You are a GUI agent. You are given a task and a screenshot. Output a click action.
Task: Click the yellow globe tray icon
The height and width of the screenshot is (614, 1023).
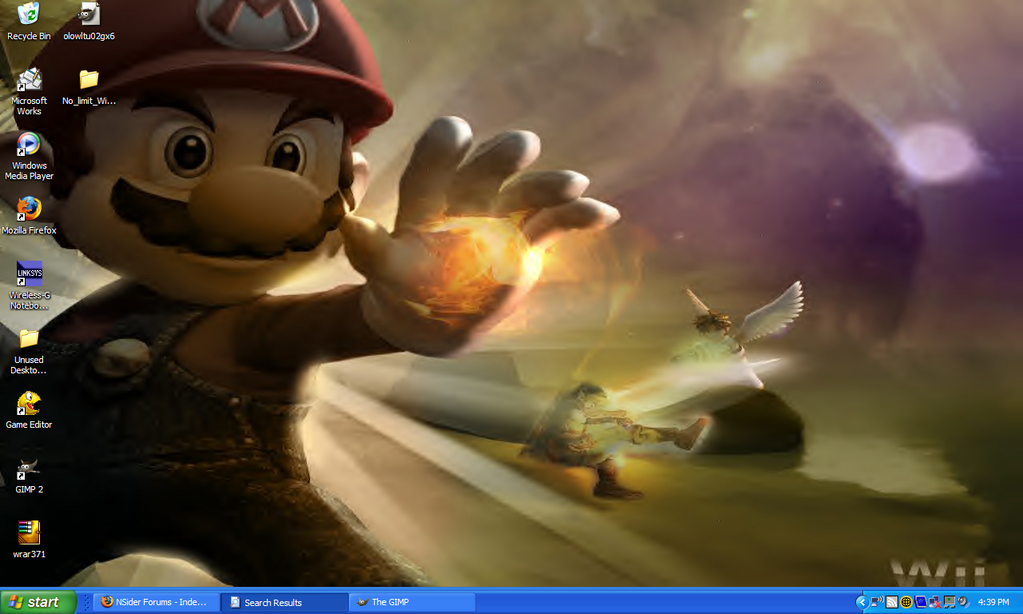(906, 602)
